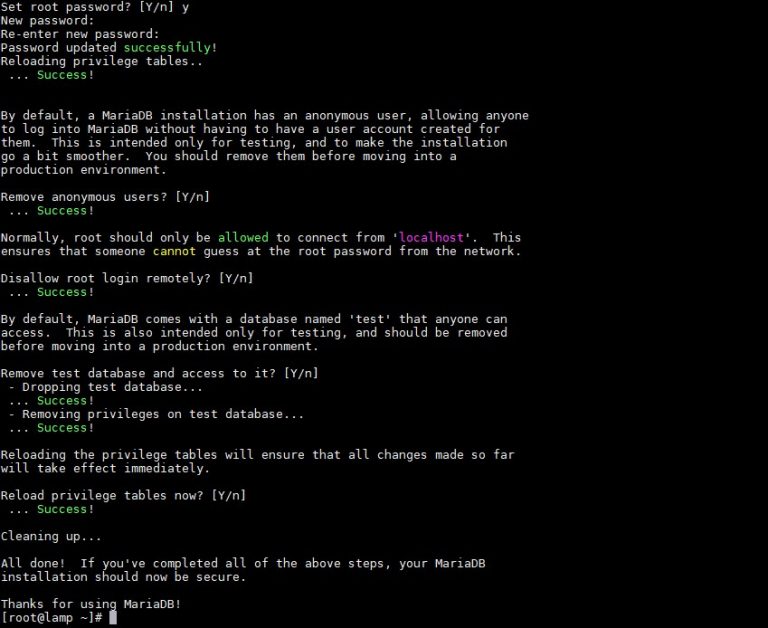Click the 'New password:' line
768x628 pixels.
click(x=47, y=21)
